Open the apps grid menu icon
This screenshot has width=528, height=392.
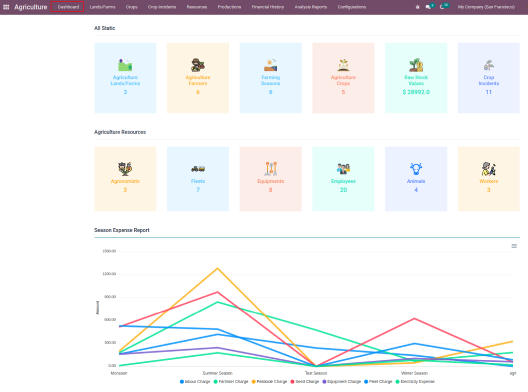pos(6,7)
